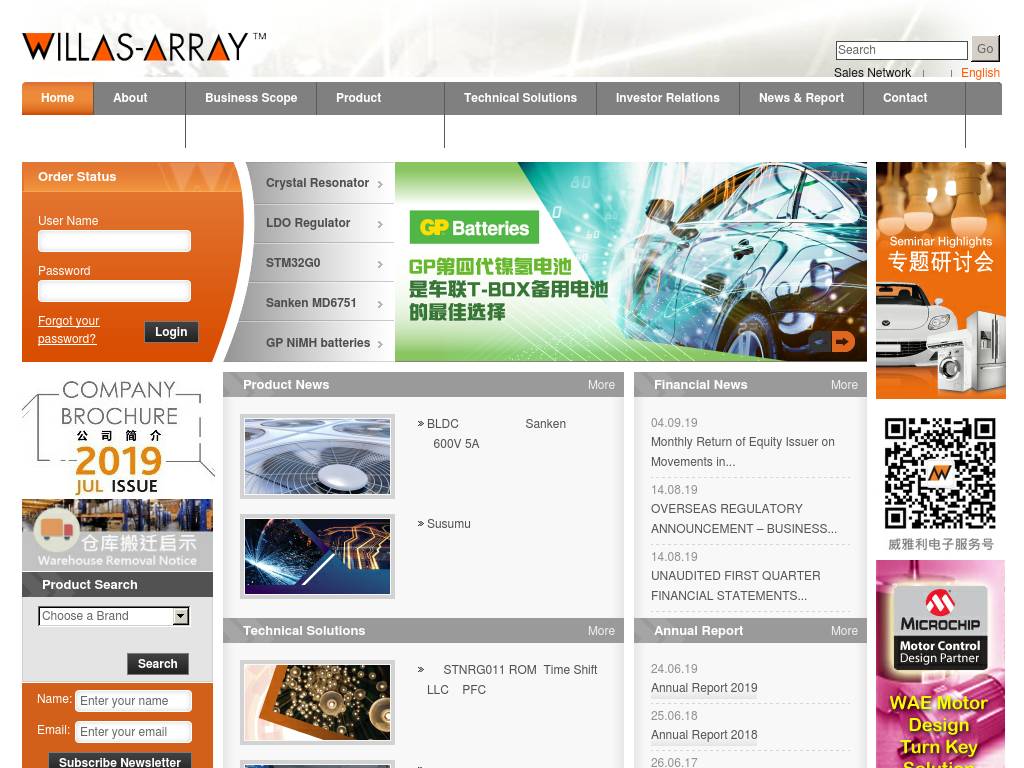Focus the newsletter Email input field

point(133,731)
